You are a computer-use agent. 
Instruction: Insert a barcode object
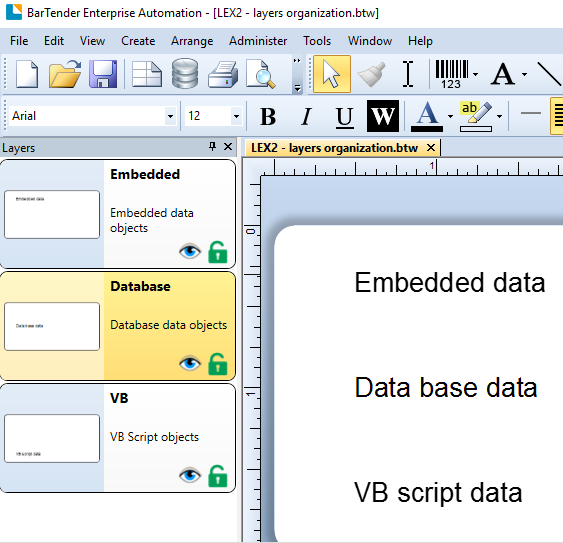(x=452, y=74)
